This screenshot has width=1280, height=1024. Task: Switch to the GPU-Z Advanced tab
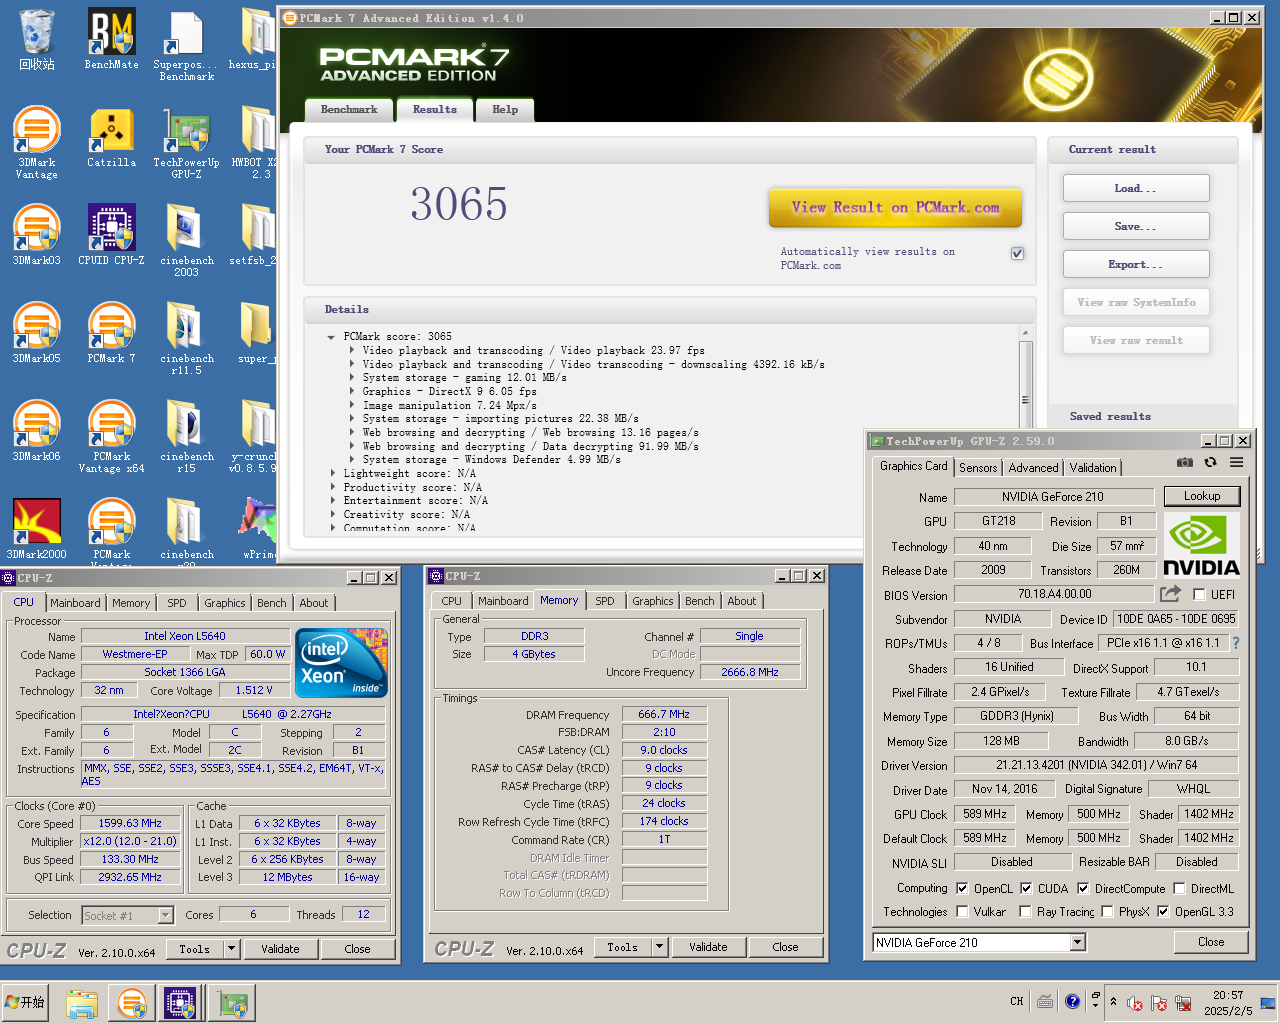click(1033, 468)
